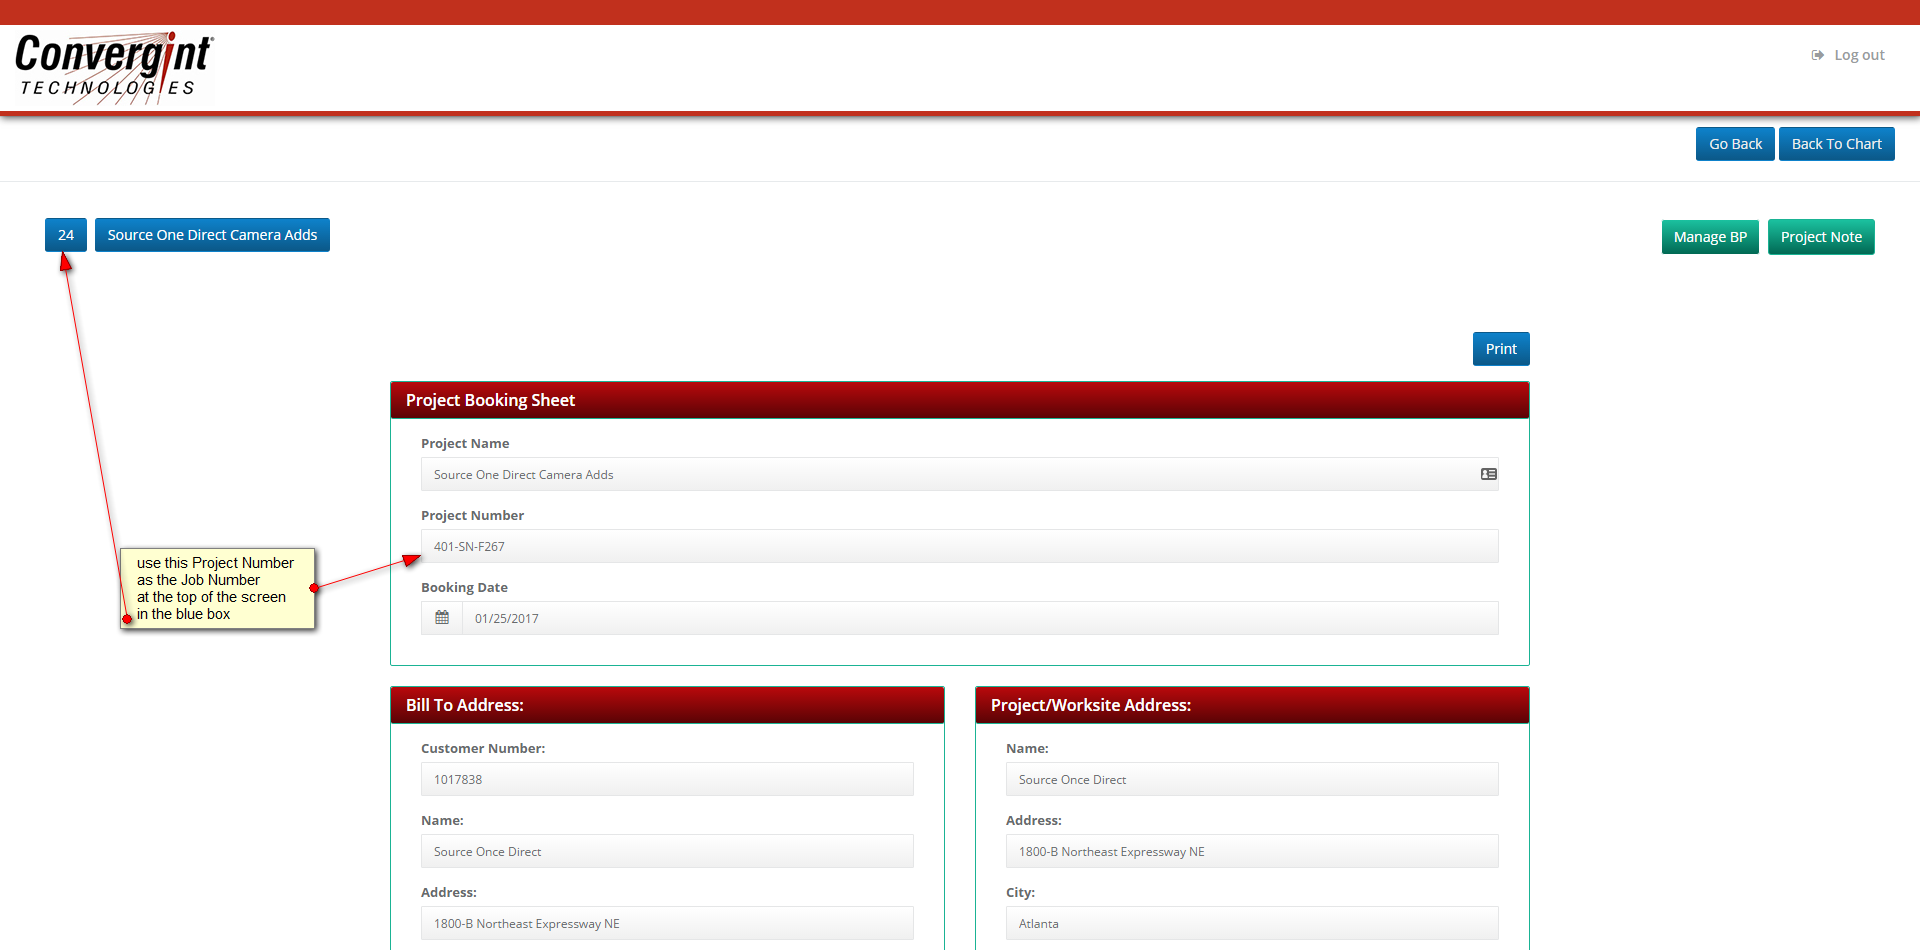
Task: Click the log out arrow icon
Action: click(x=1817, y=55)
